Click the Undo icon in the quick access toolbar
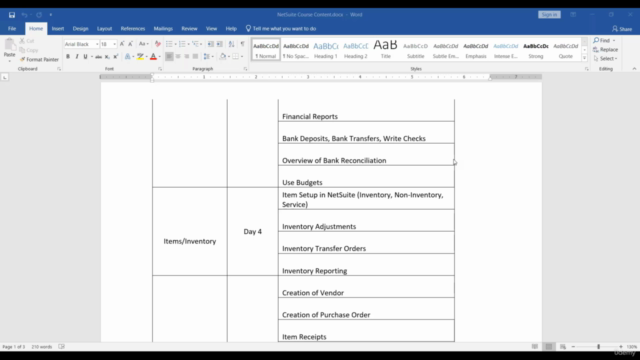 point(24,15)
